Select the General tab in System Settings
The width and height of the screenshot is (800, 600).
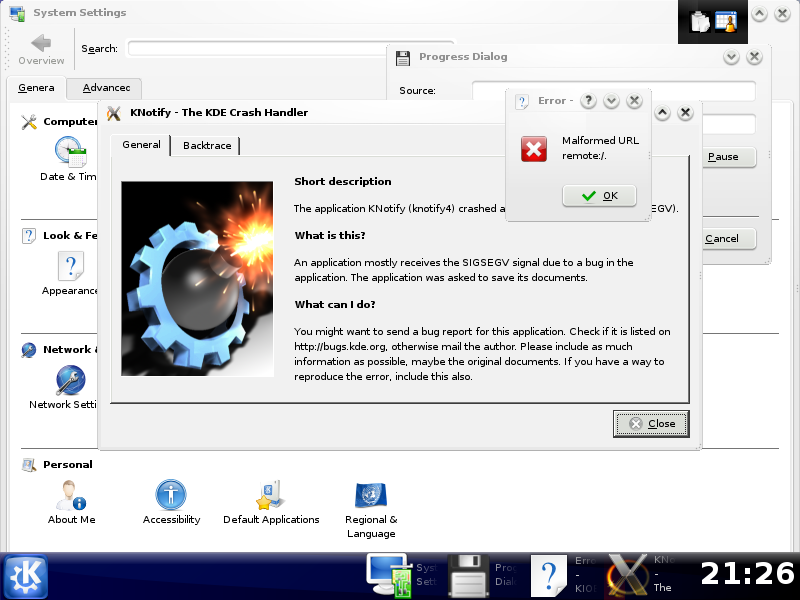(x=36, y=88)
